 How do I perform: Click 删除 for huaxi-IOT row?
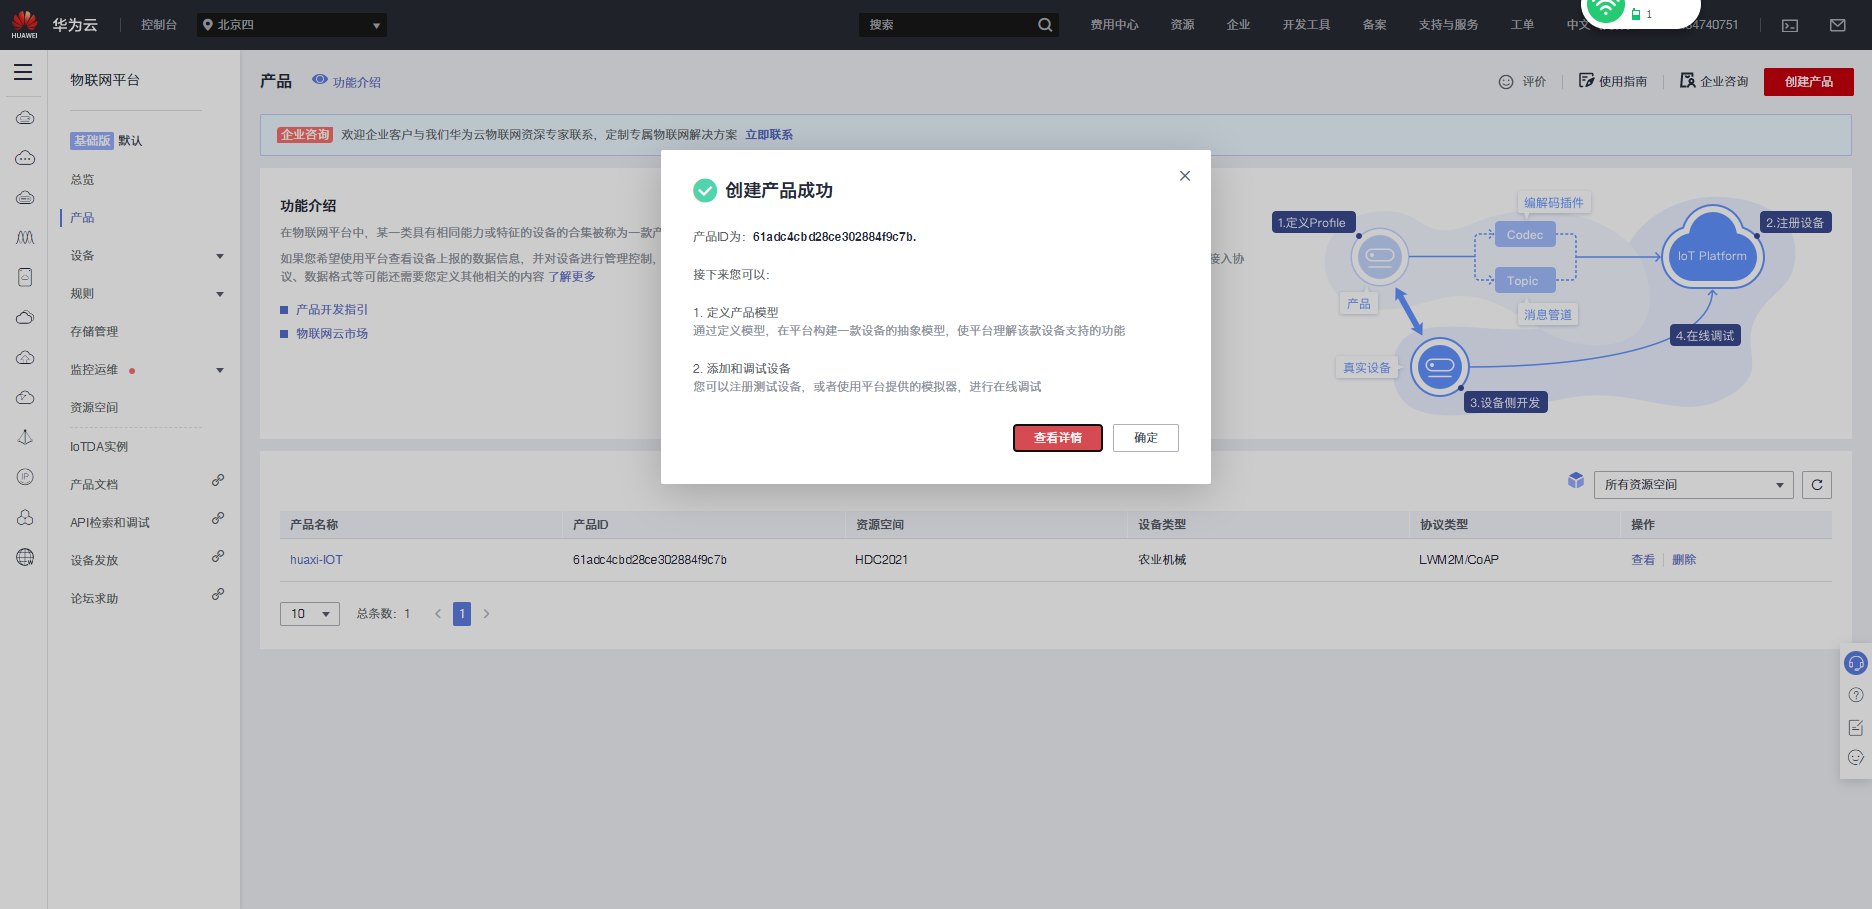point(1684,560)
